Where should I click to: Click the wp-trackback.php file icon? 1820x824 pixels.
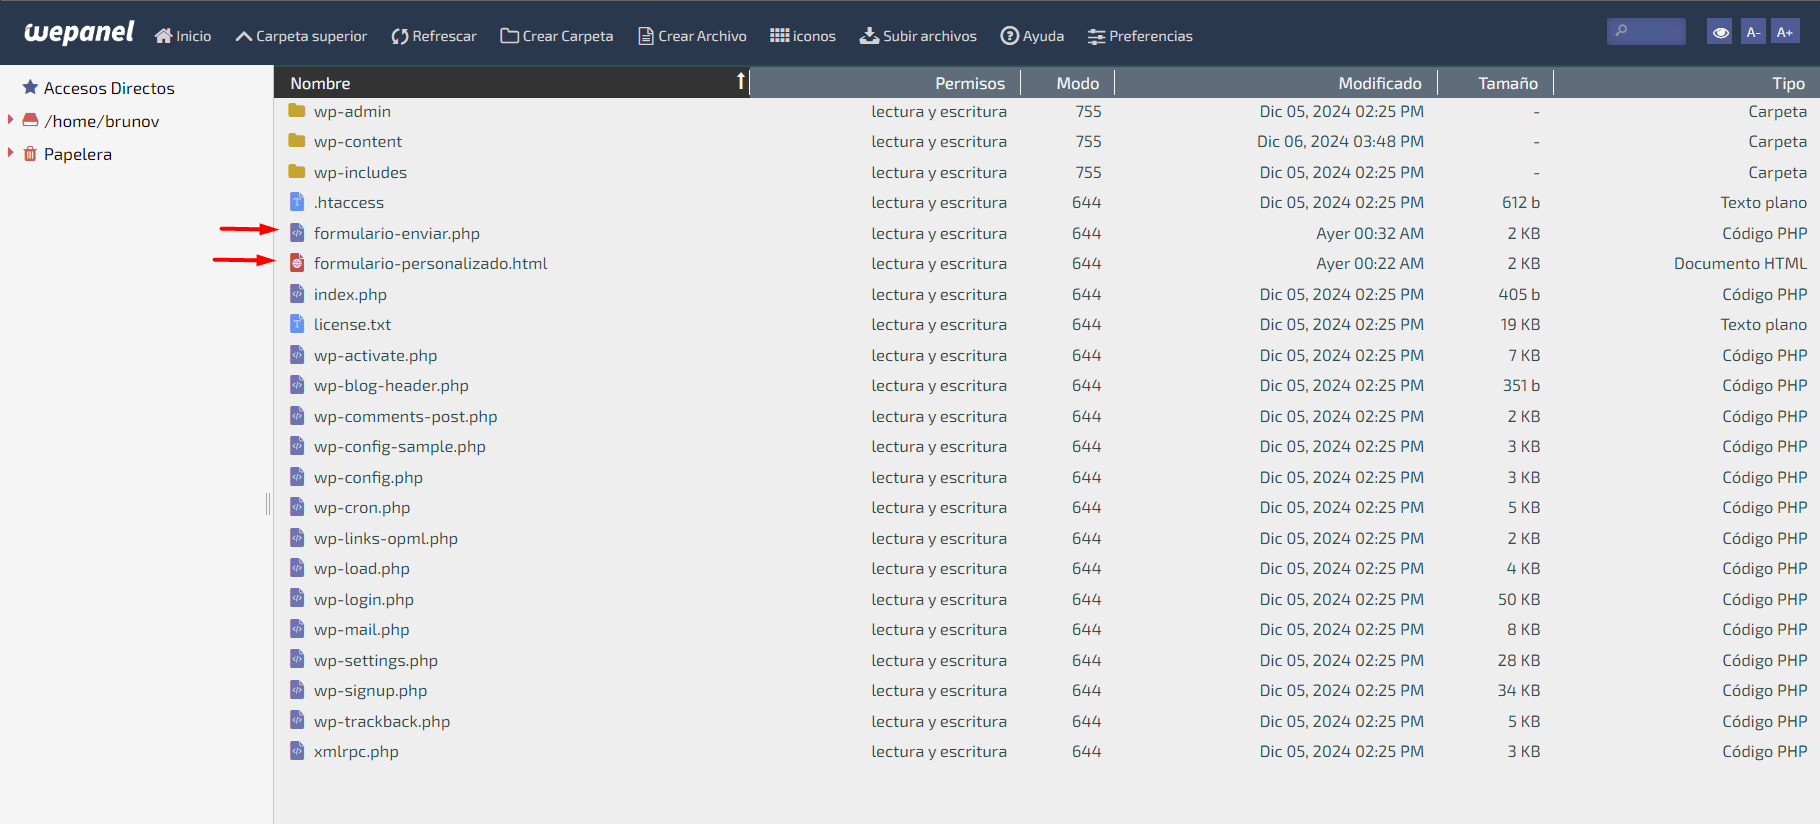297,720
